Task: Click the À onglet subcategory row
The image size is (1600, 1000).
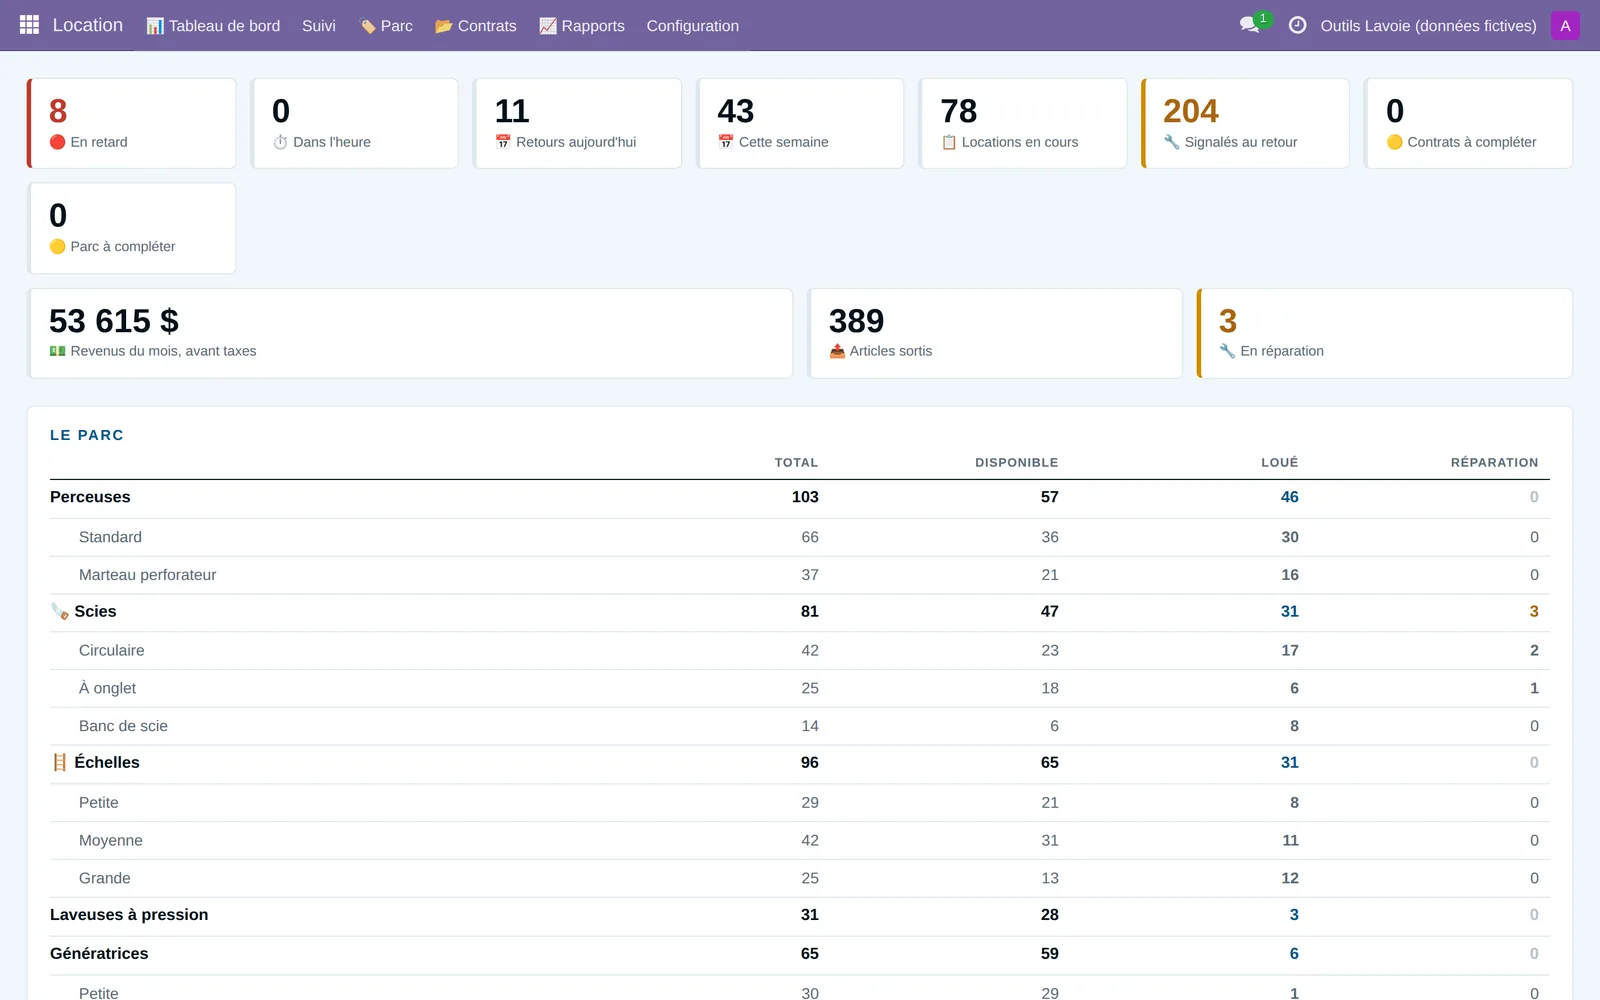Action: tap(800, 689)
